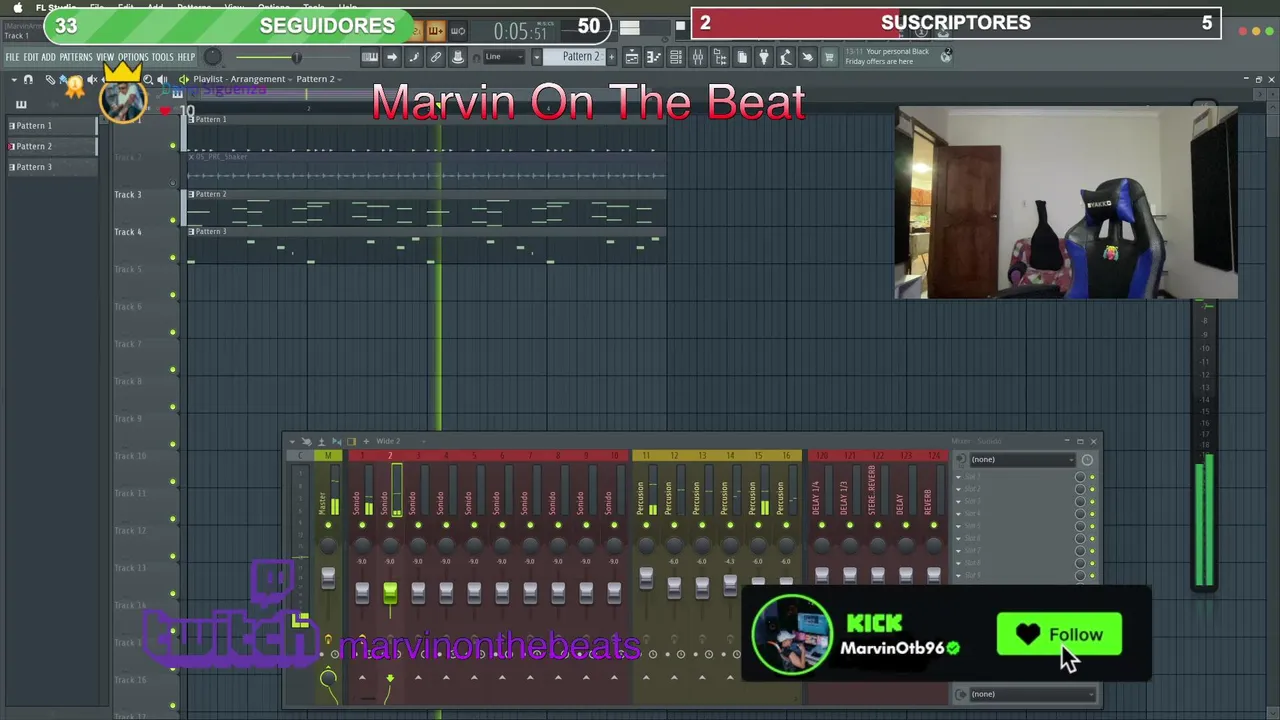This screenshot has height=720, width=1280.
Task: Open the PATTERNS menu
Action: pyautogui.click(x=76, y=57)
